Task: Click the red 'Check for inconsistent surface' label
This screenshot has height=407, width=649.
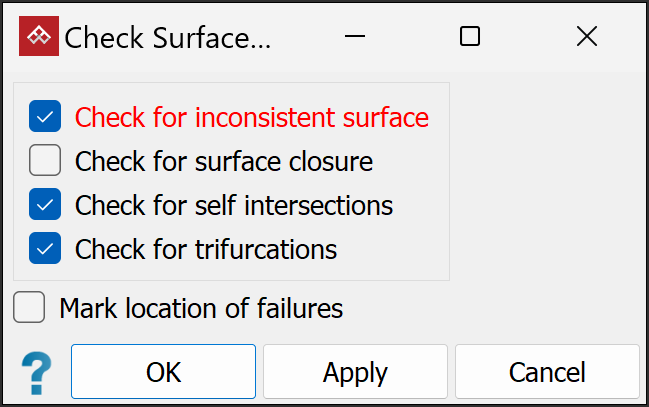Action: [x=251, y=117]
